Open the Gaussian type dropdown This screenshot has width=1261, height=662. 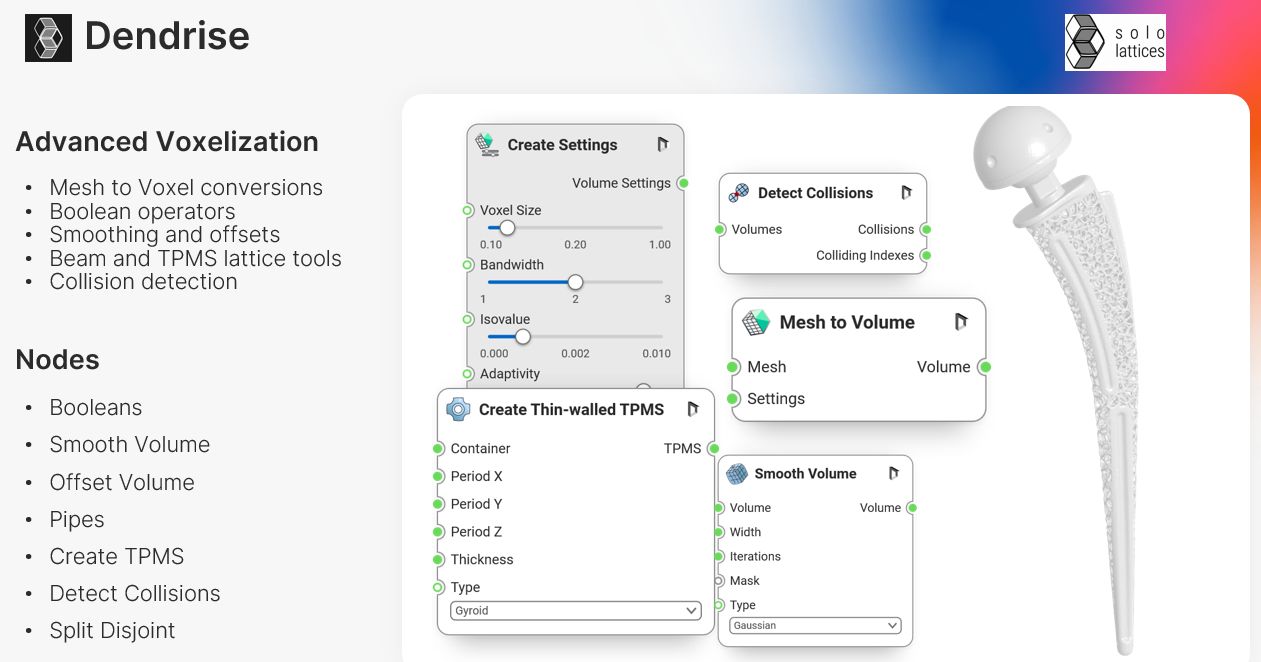pyautogui.click(x=815, y=626)
